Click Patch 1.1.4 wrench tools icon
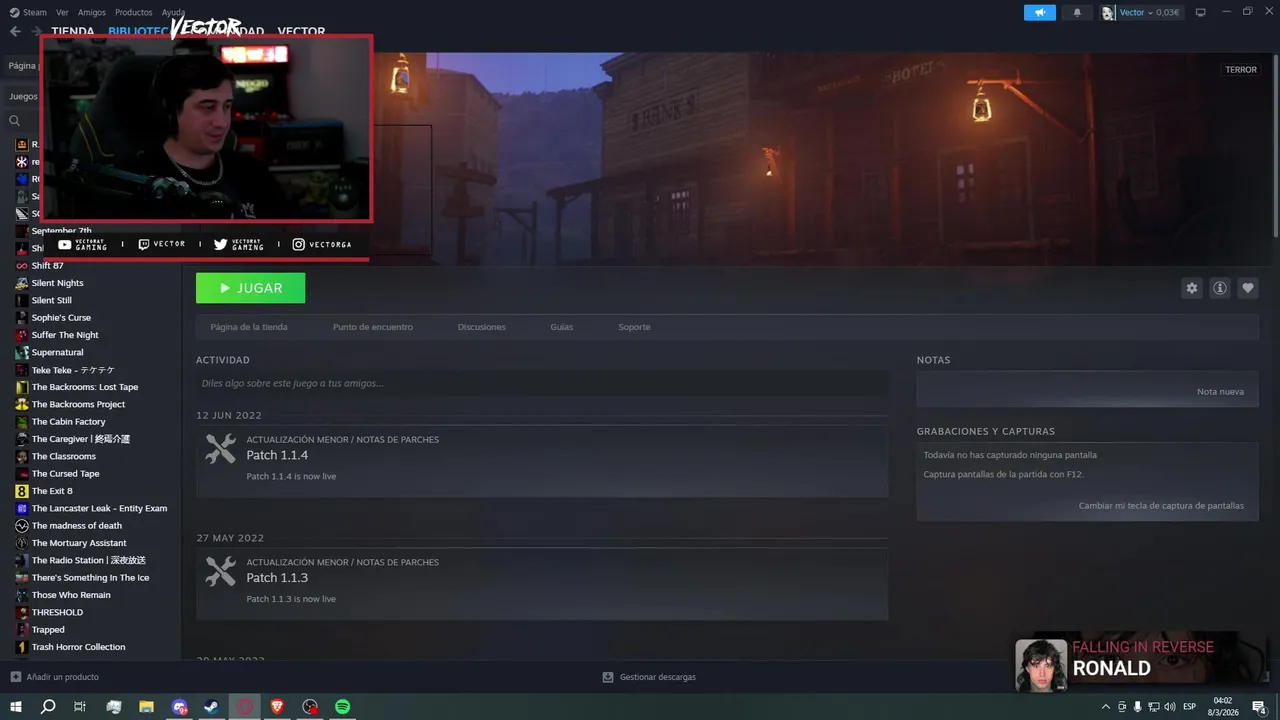The width and height of the screenshot is (1280, 720). click(x=220, y=448)
